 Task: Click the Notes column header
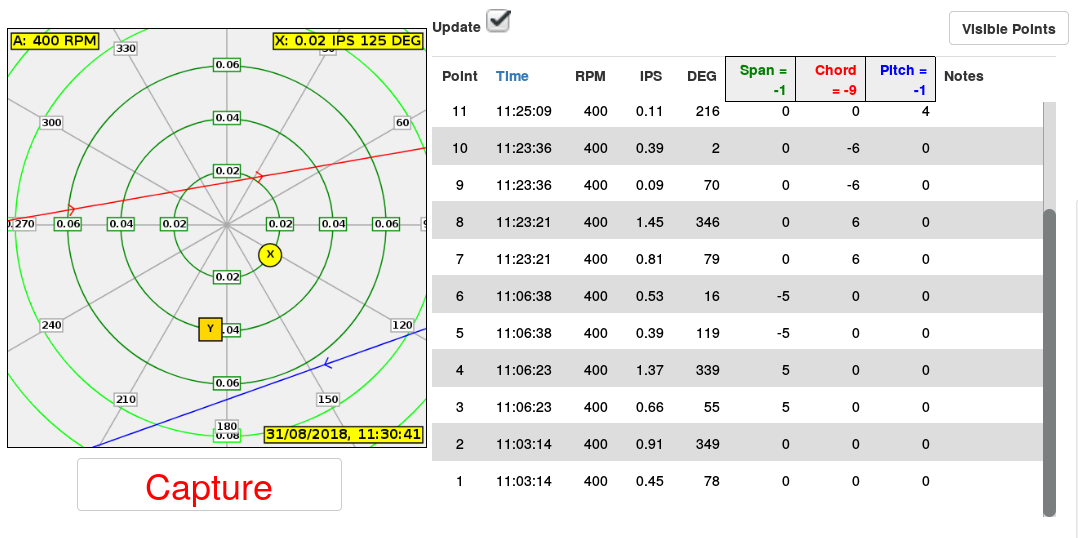[963, 76]
